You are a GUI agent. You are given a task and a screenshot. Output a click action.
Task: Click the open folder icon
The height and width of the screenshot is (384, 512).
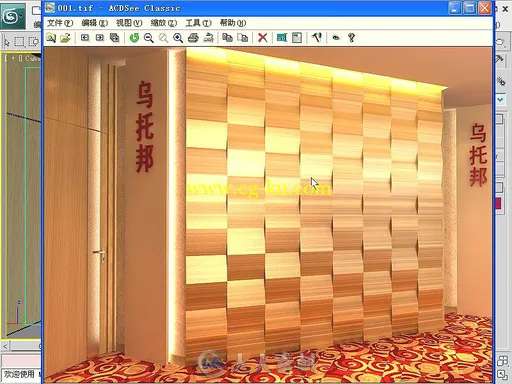65,38
